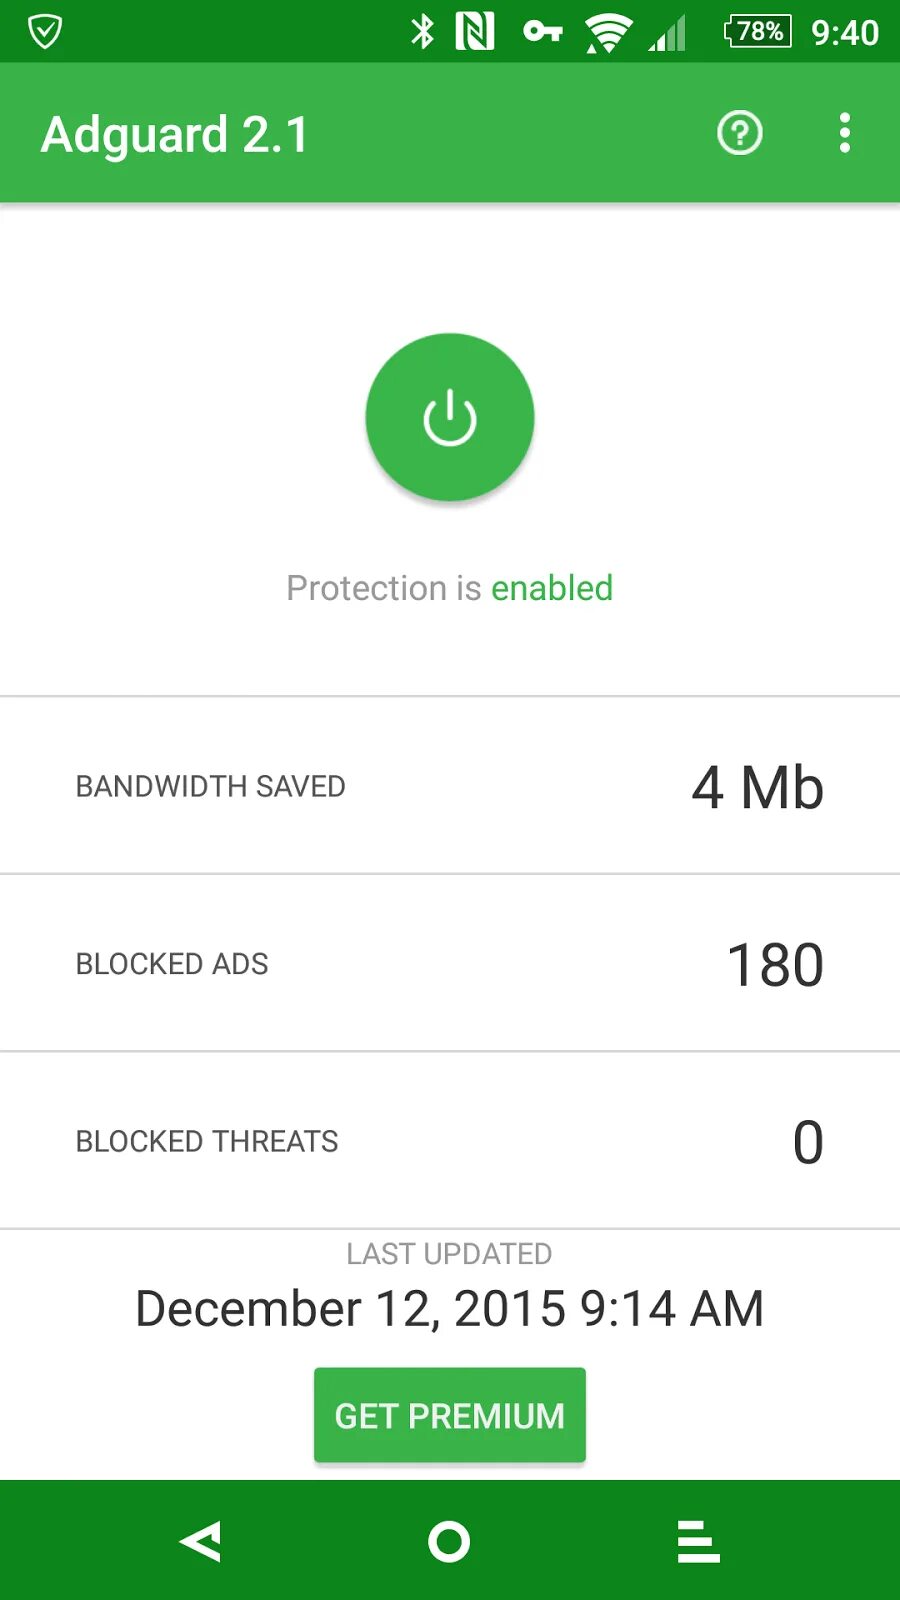Open the recent apps navigation button
The height and width of the screenshot is (1600, 900).
pyautogui.click(x=698, y=1541)
